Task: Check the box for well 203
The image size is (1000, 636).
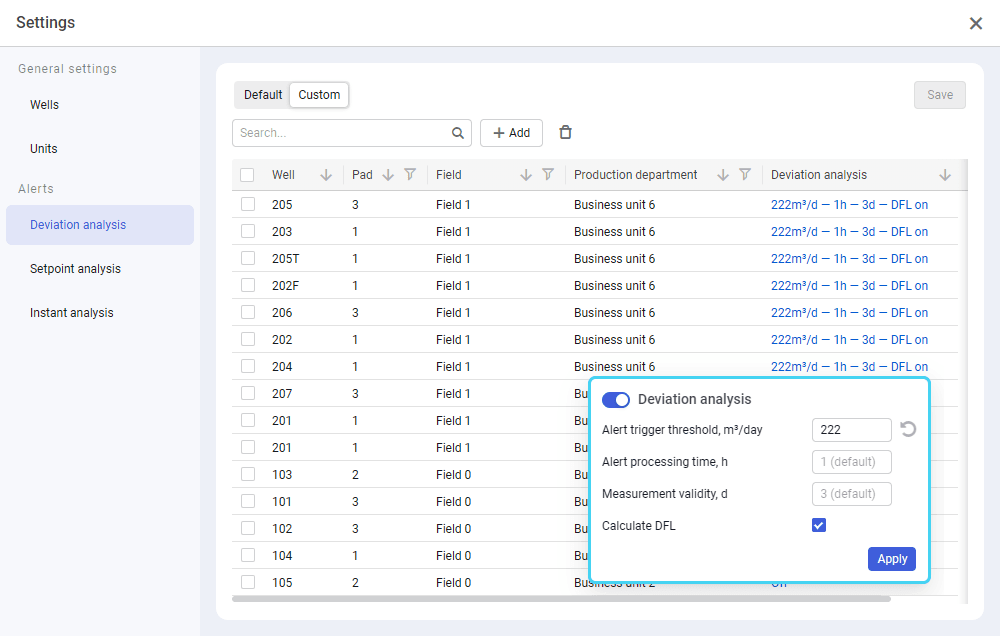Action: point(248,231)
